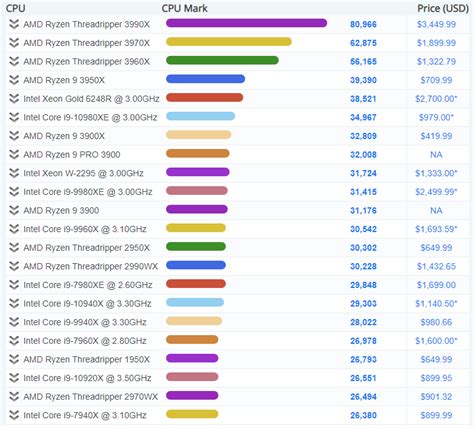Expand the Intel Core i9-9960X row chevron
This screenshot has width=474, height=427.
(14, 229)
